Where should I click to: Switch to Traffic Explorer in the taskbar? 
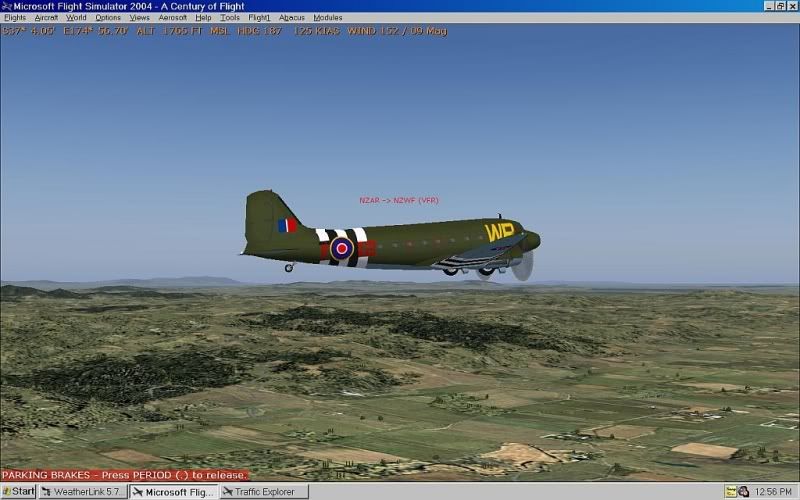(x=264, y=492)
